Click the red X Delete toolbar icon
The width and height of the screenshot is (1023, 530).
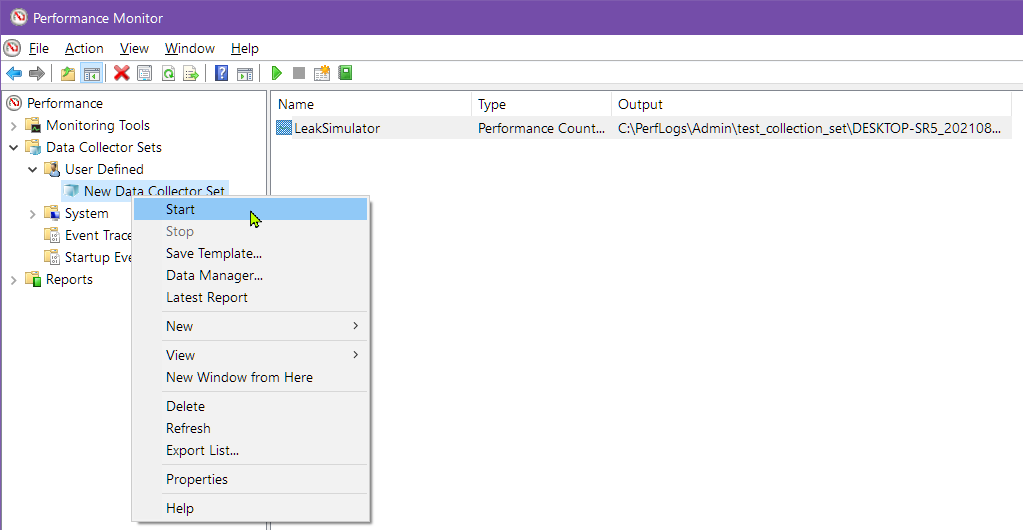(x=122, y=73)
